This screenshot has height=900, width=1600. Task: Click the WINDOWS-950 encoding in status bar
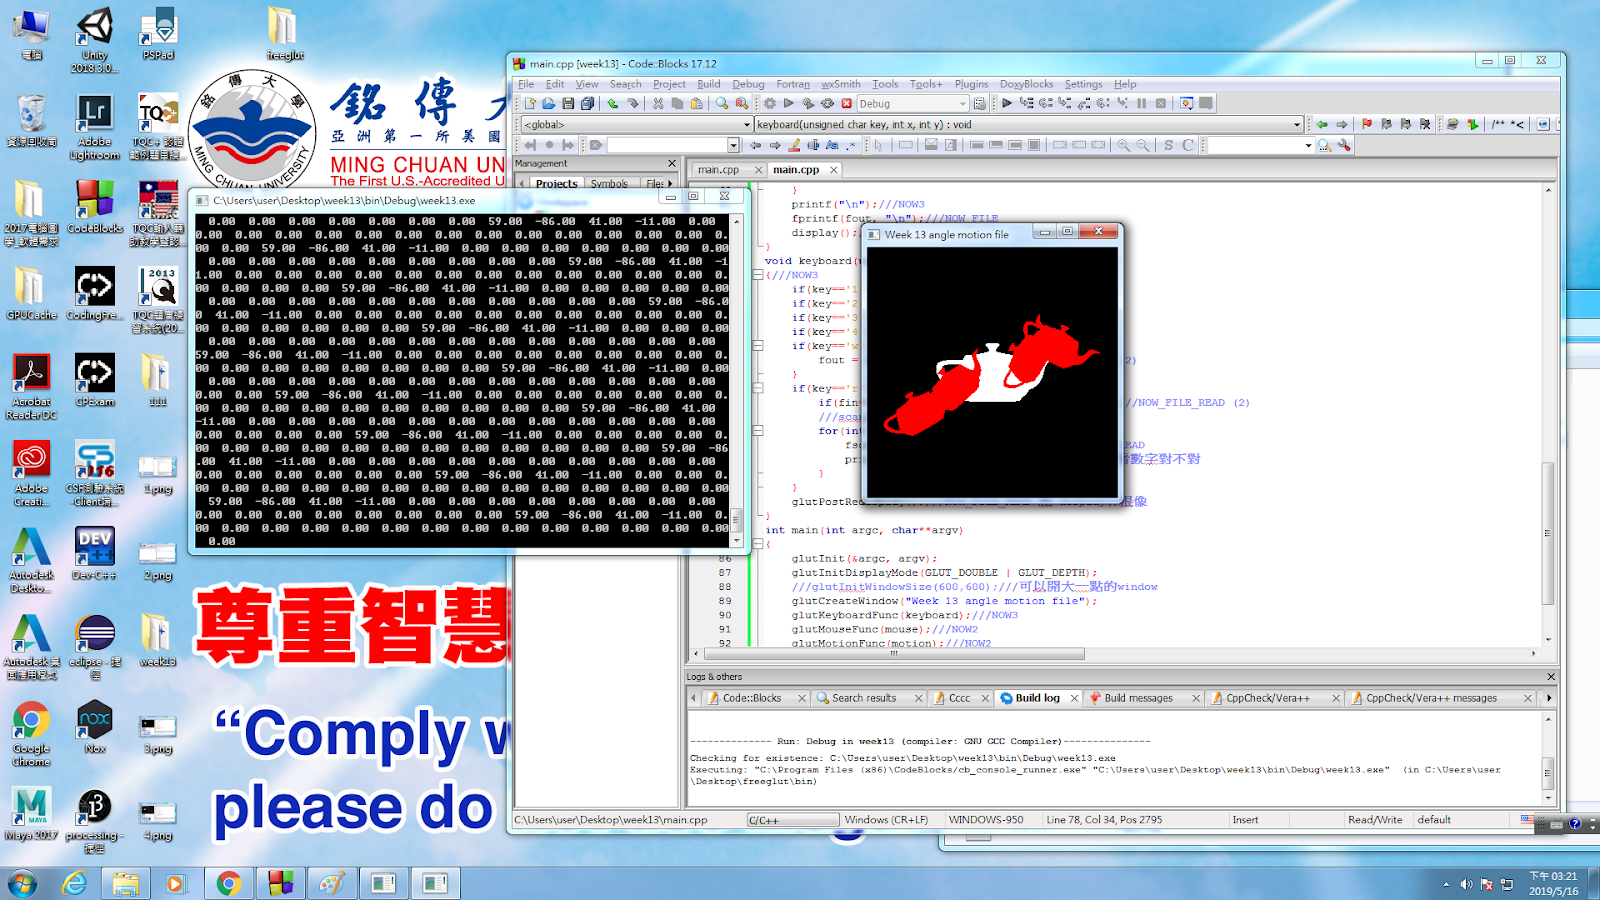click(x=986, y=820)
